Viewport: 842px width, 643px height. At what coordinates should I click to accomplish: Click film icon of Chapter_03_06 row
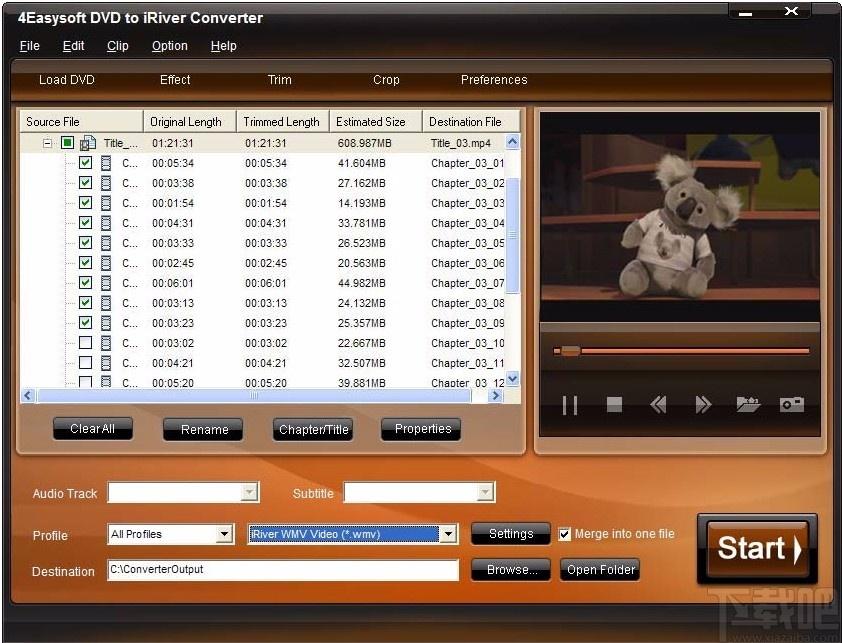point(106,263)
